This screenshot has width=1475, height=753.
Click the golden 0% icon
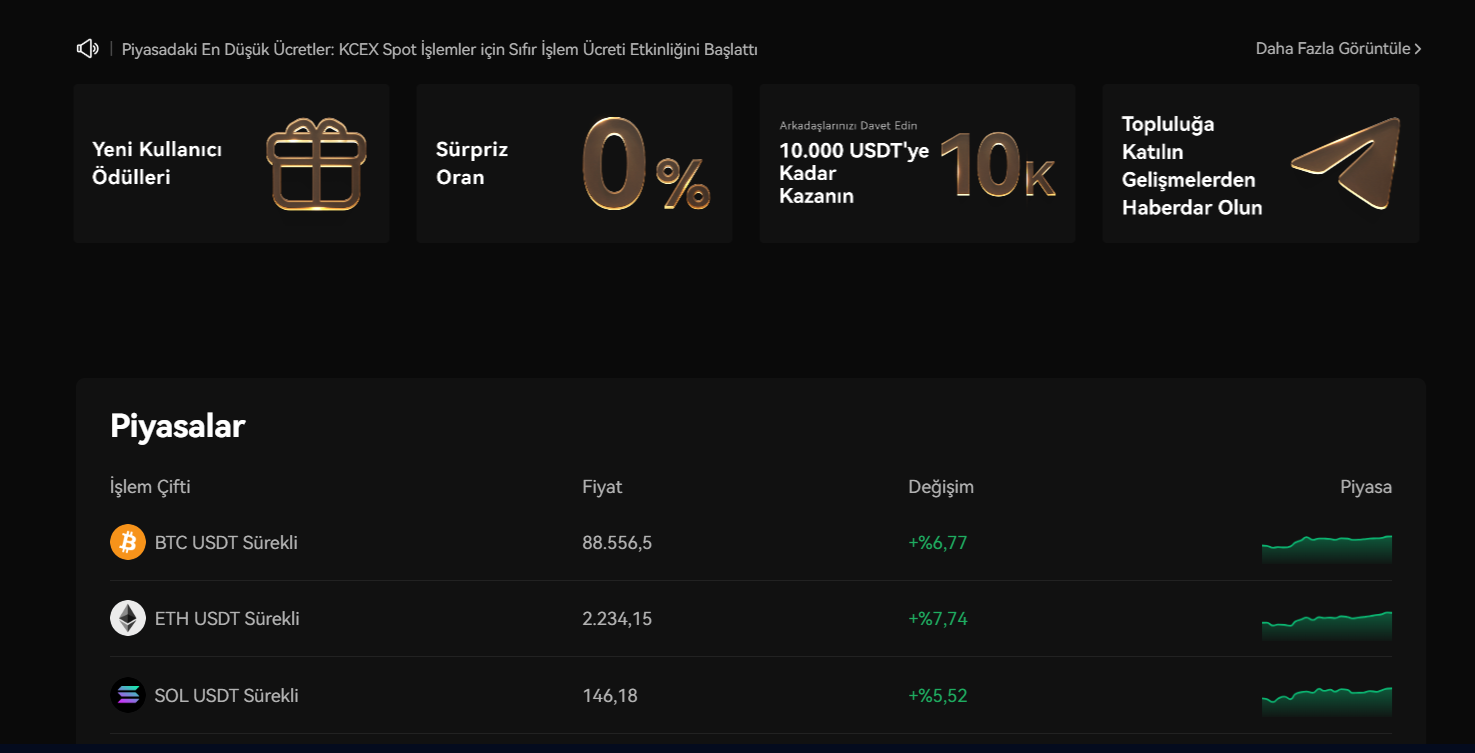pyautogui.click(x=645, y=164)
